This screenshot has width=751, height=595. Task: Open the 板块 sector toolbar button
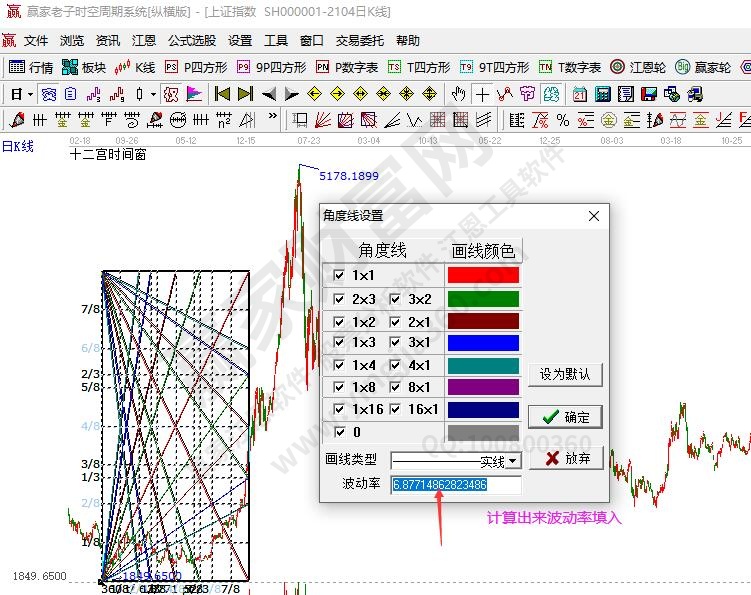click(84, 67)
